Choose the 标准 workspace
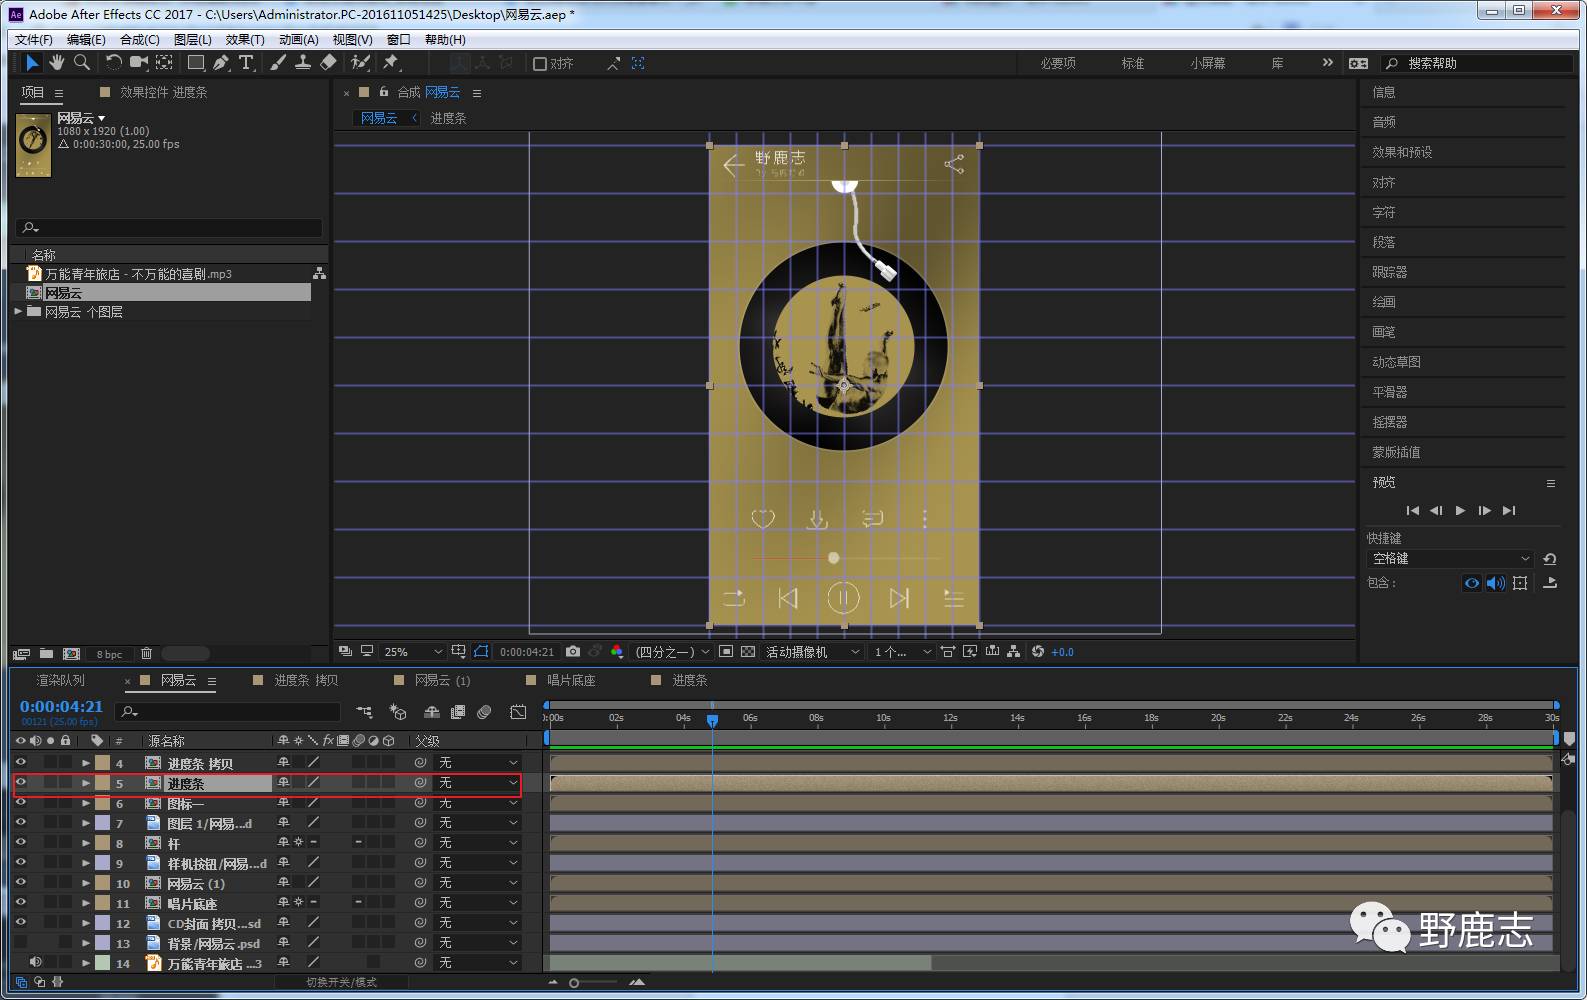This screenshot has width=1587, height=1000. click(1132, 64)
